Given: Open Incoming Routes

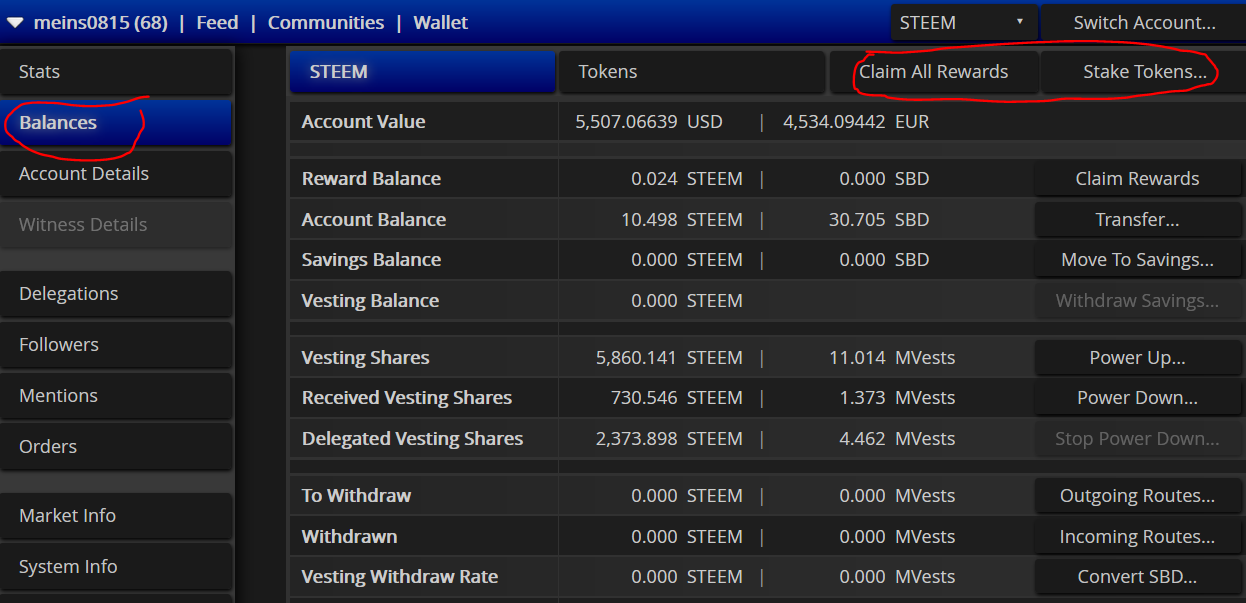Looking at the screenshot, I should click(1137, 537).
